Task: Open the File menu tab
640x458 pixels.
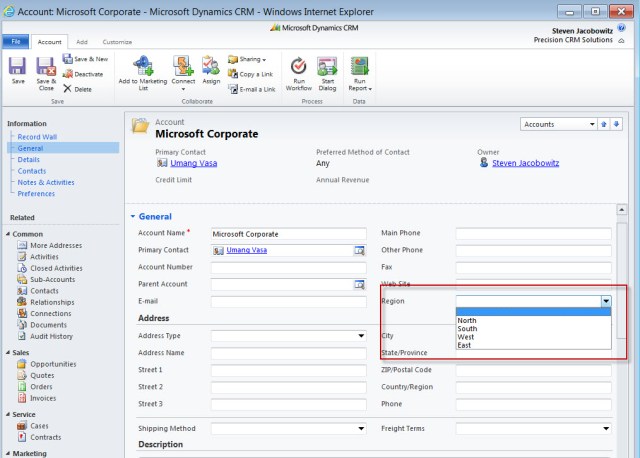Action: 16,42
